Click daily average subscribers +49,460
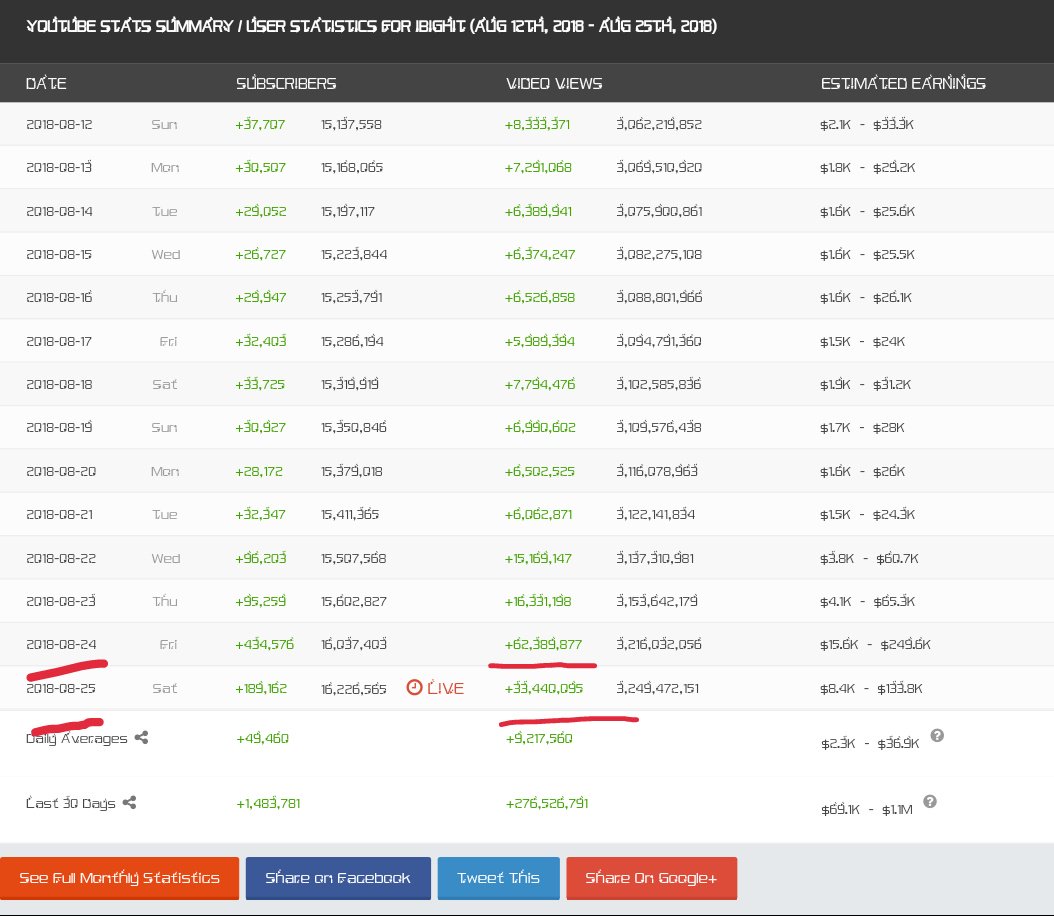This screenshot has width=1054, height=916. (x=262, y=738)
